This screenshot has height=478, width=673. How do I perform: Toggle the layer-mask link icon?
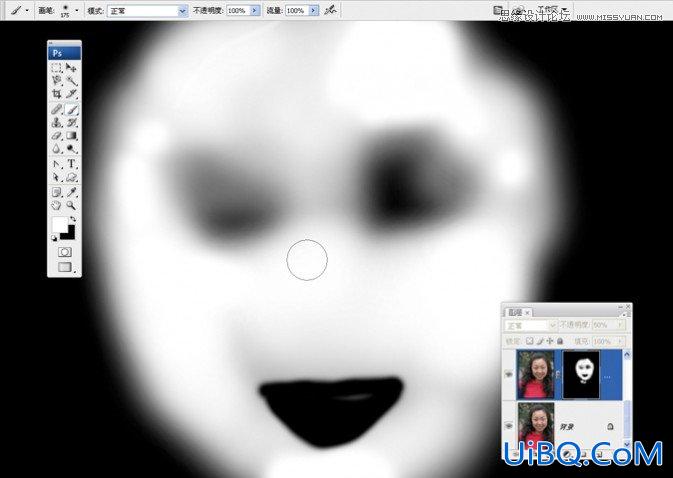click(558, 375)
